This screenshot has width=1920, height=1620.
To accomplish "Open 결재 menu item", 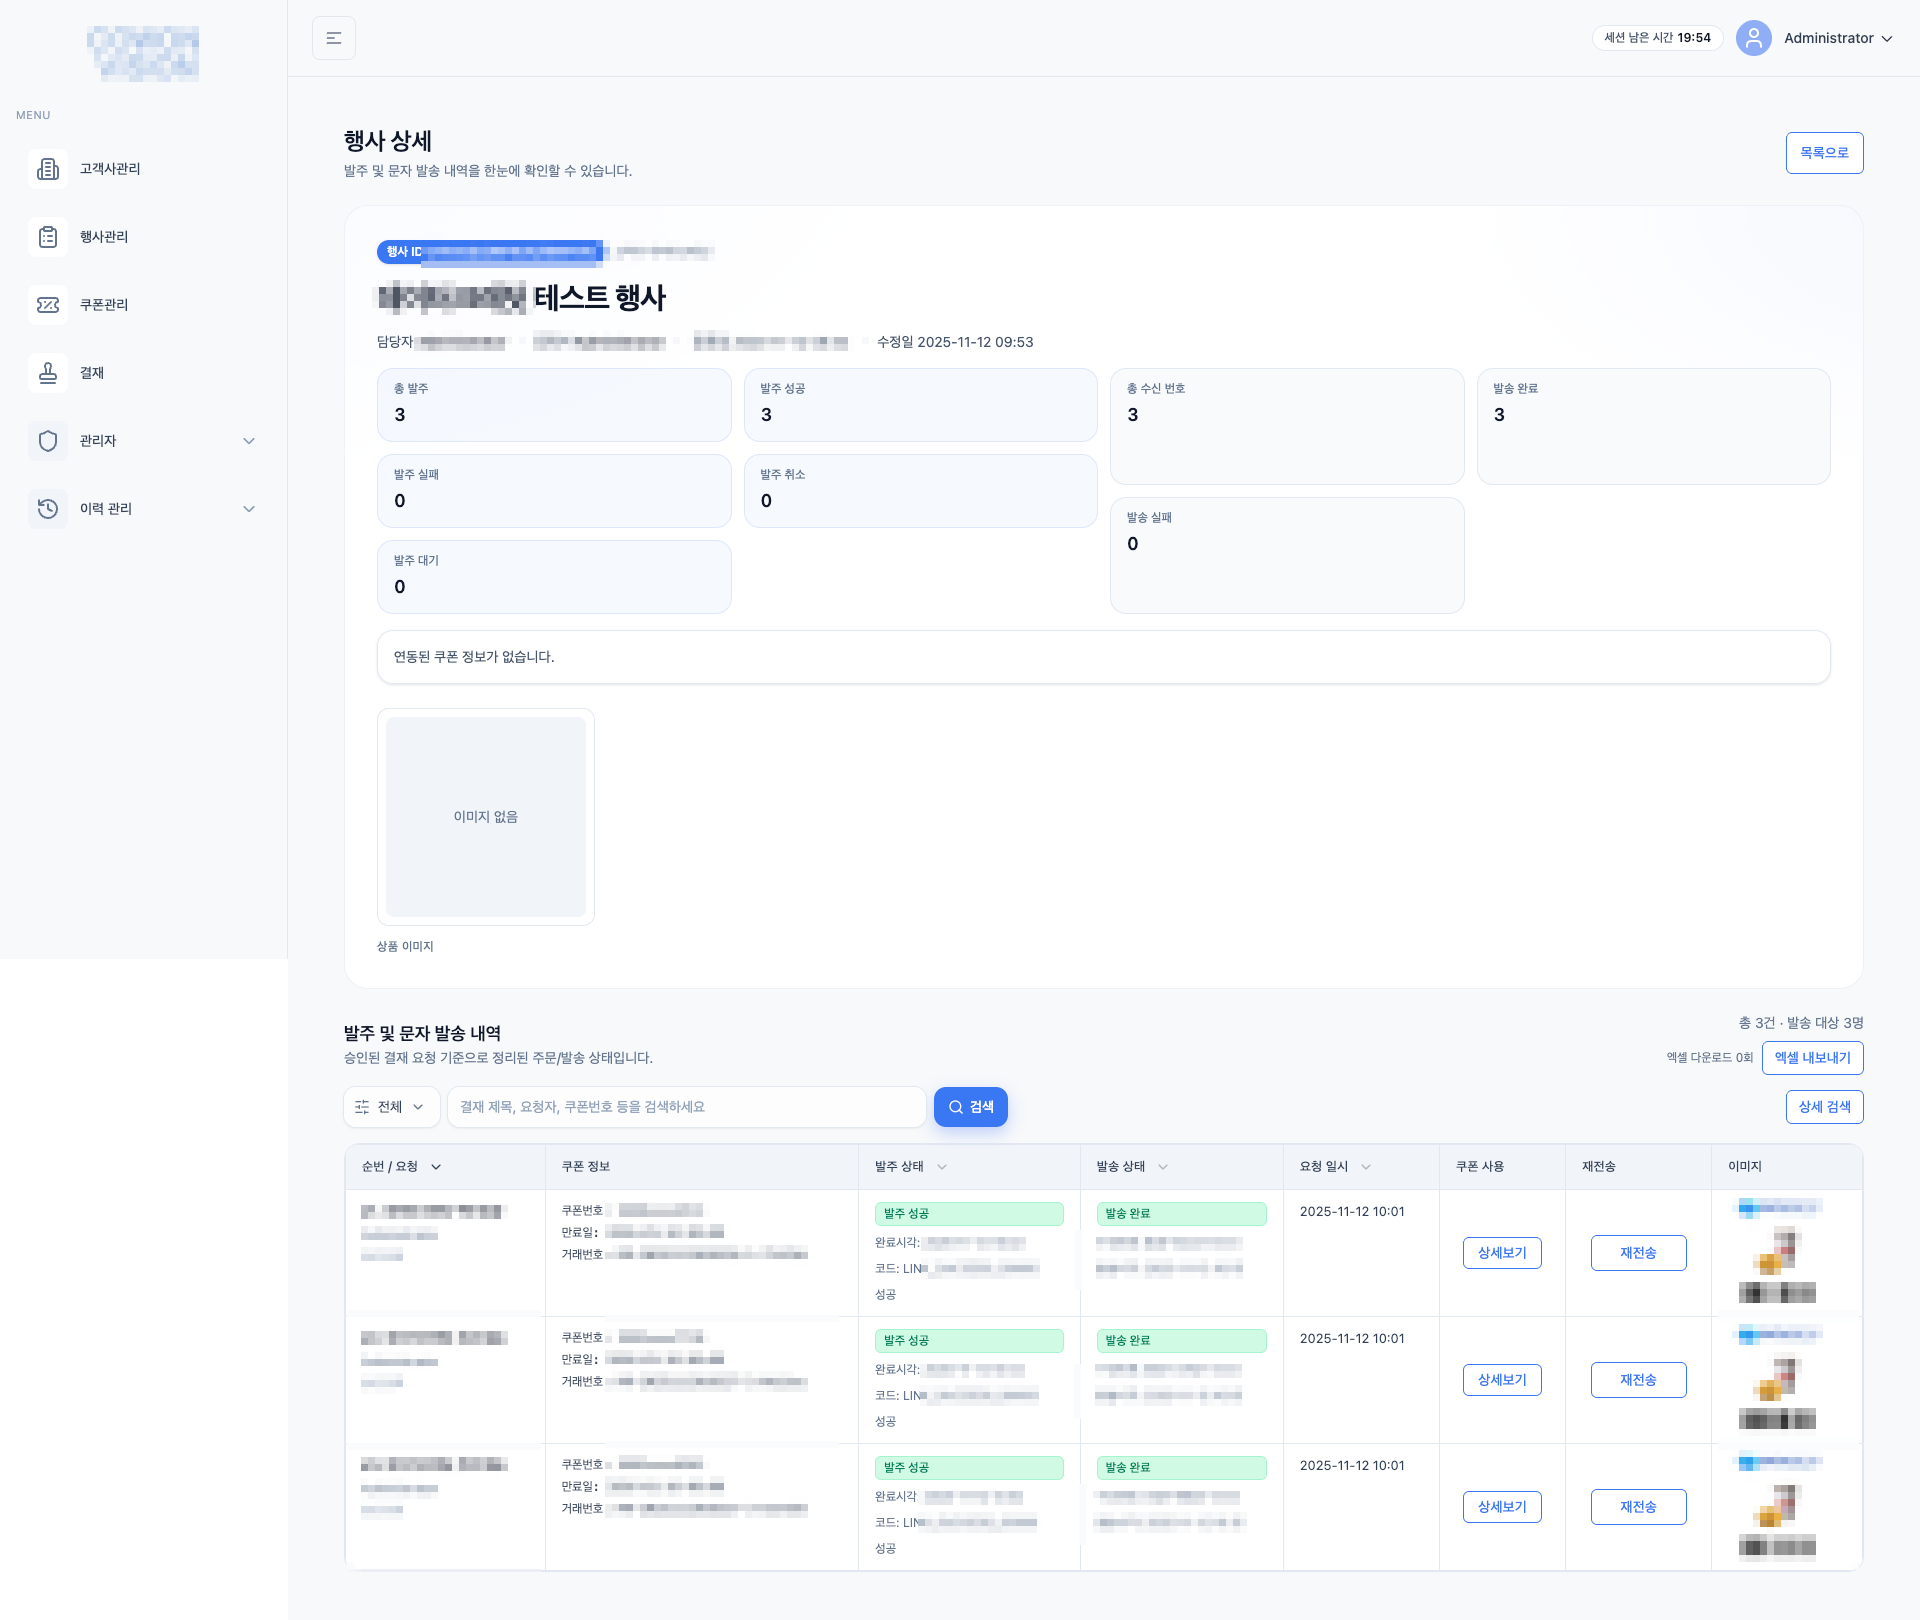I will click(92, 373).
